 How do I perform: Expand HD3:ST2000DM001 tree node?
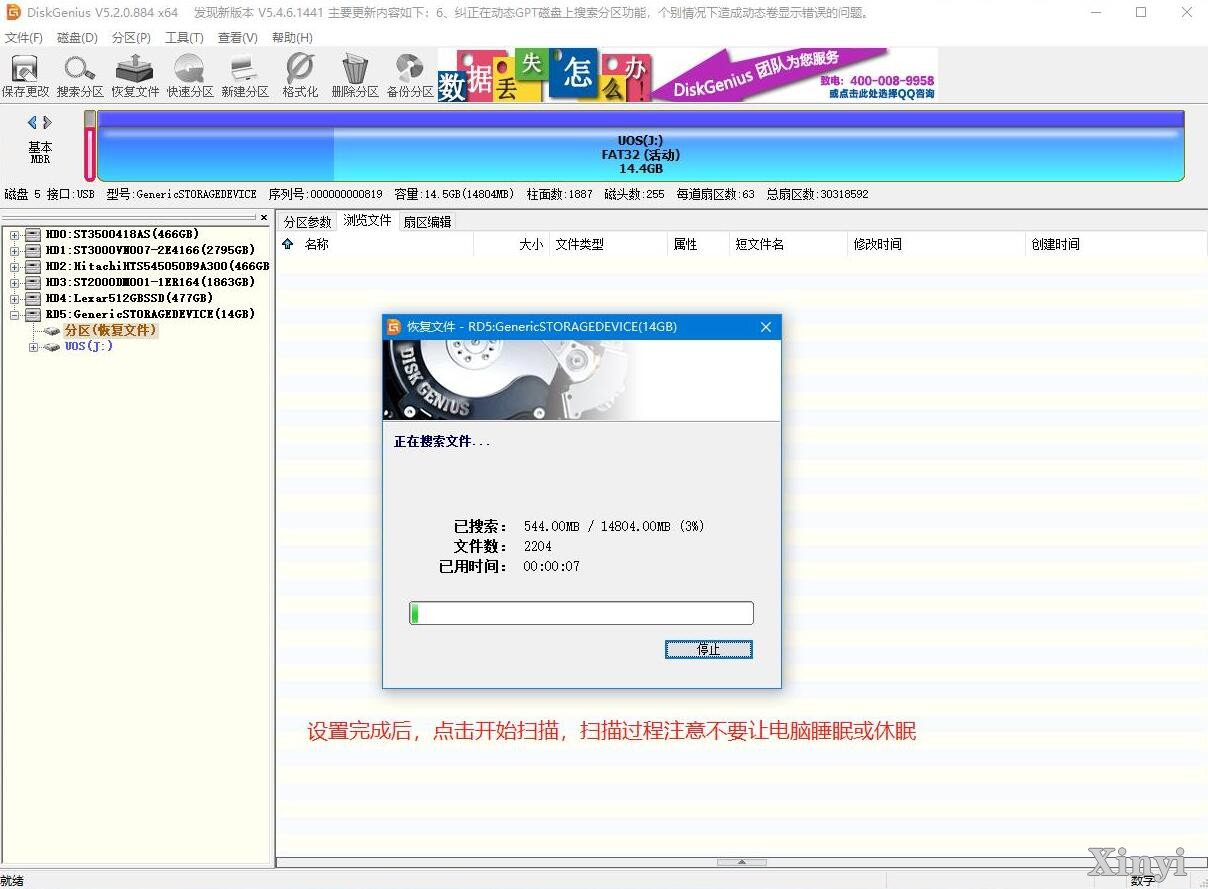click(15, 283)
